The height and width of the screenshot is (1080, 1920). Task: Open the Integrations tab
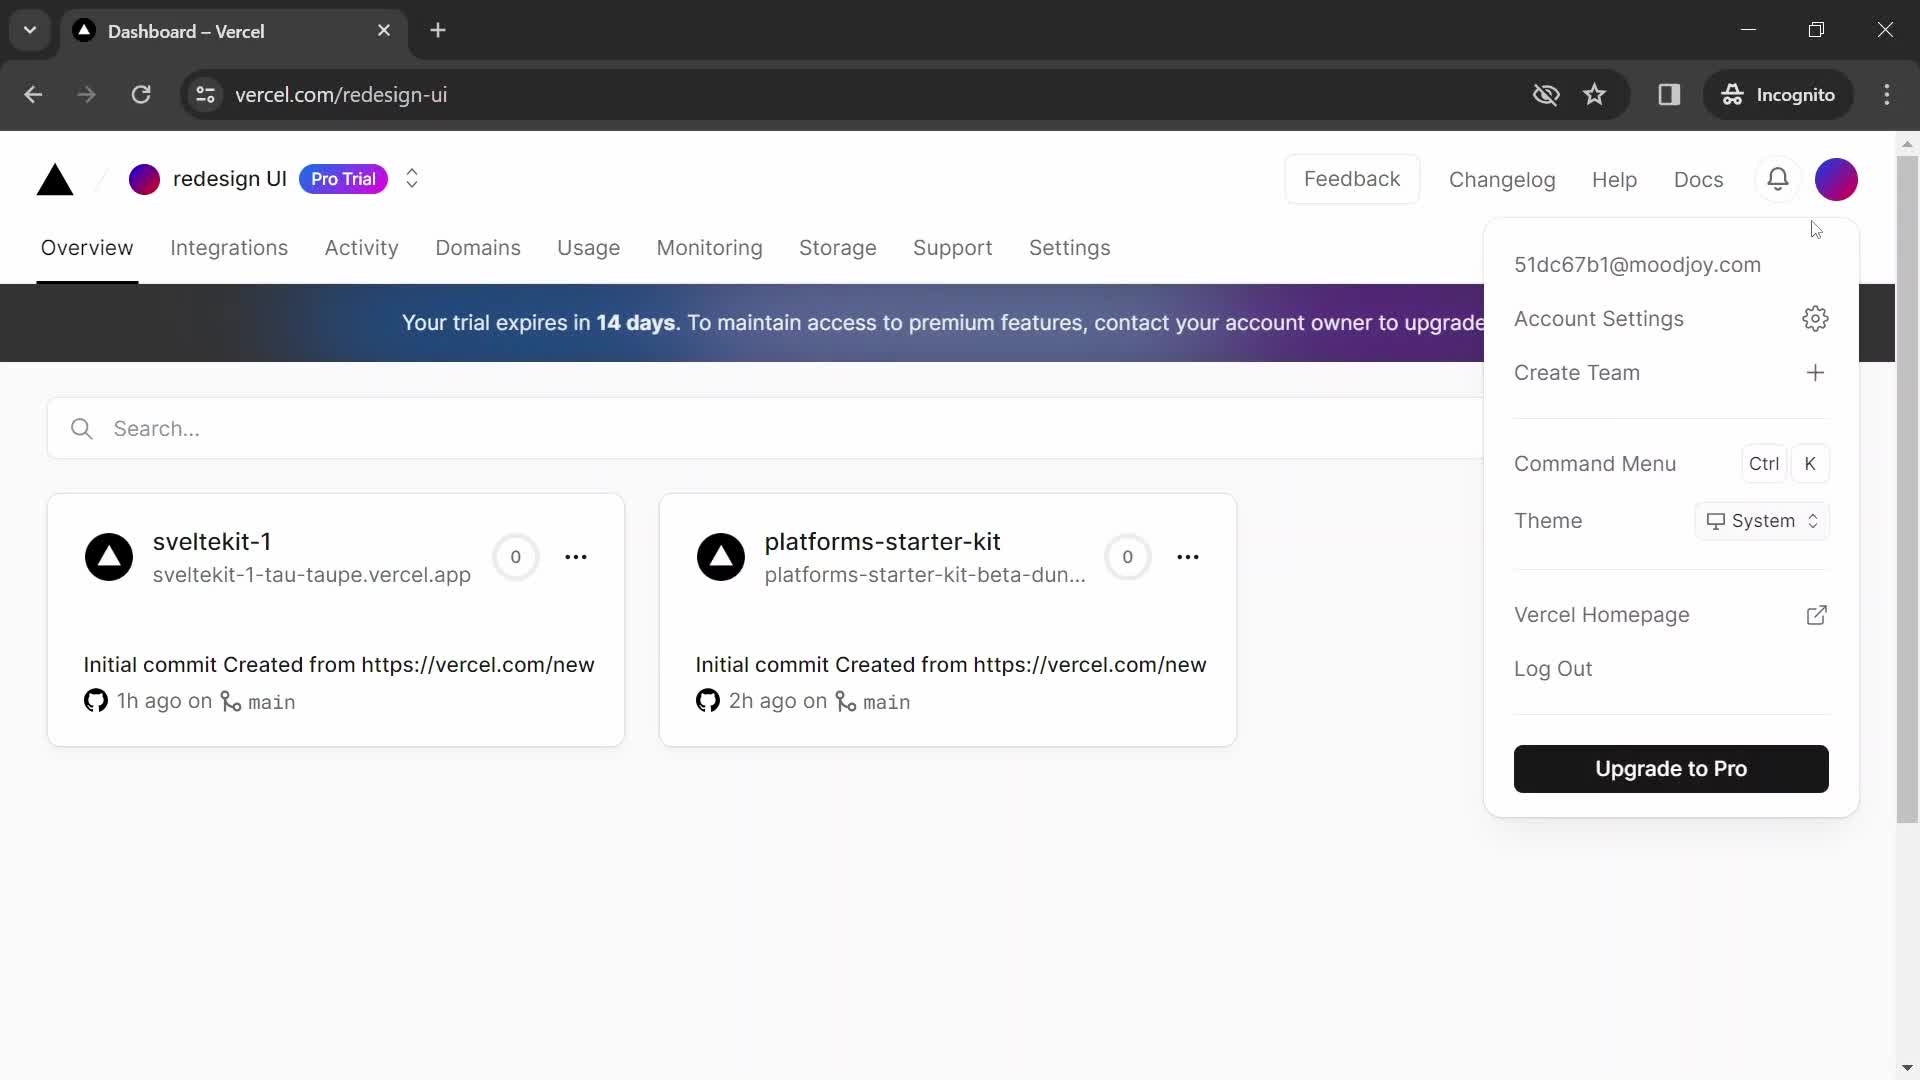pos(229,248)
